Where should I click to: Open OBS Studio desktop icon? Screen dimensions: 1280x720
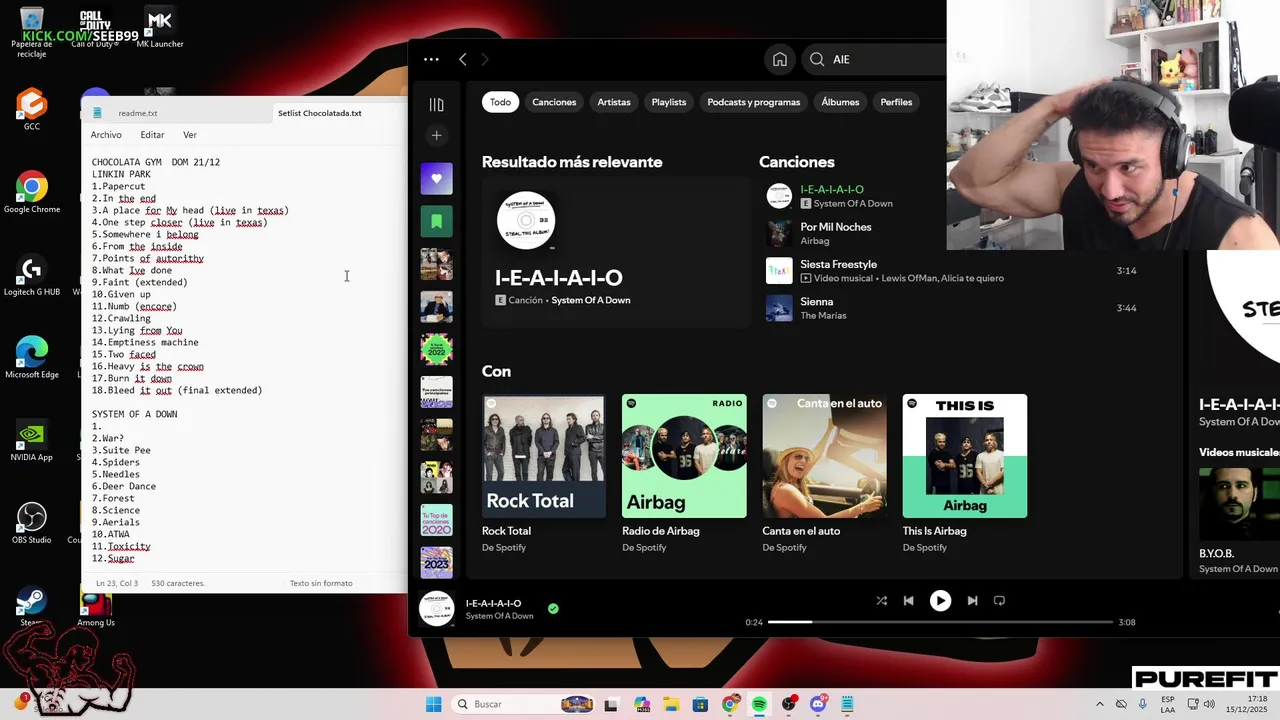pos(31,524)
